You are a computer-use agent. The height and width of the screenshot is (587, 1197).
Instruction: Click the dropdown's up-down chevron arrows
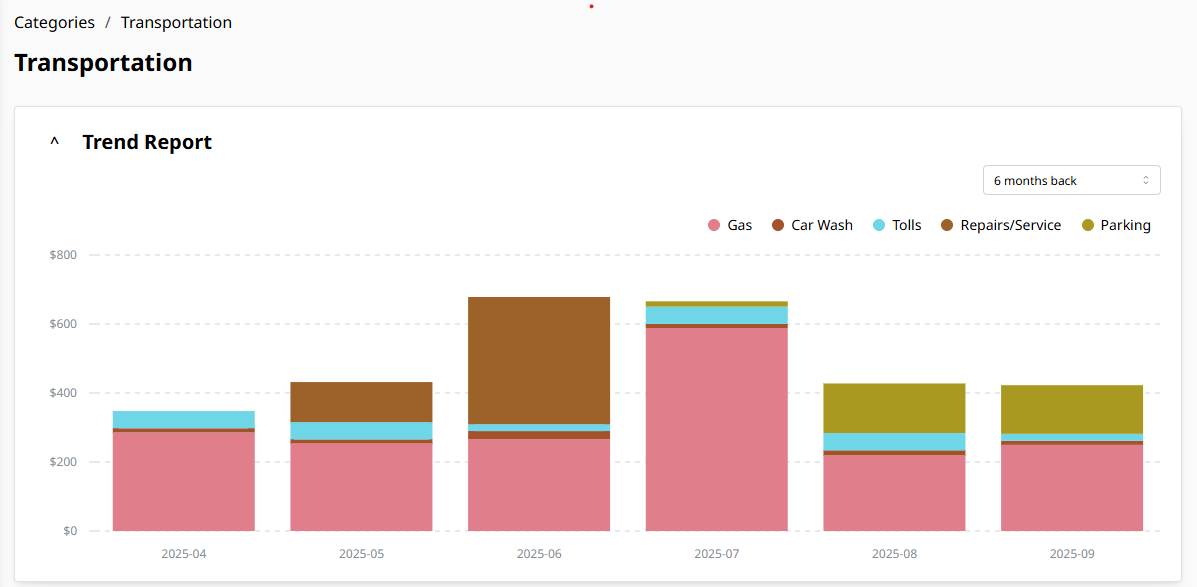coord(1145,180)
